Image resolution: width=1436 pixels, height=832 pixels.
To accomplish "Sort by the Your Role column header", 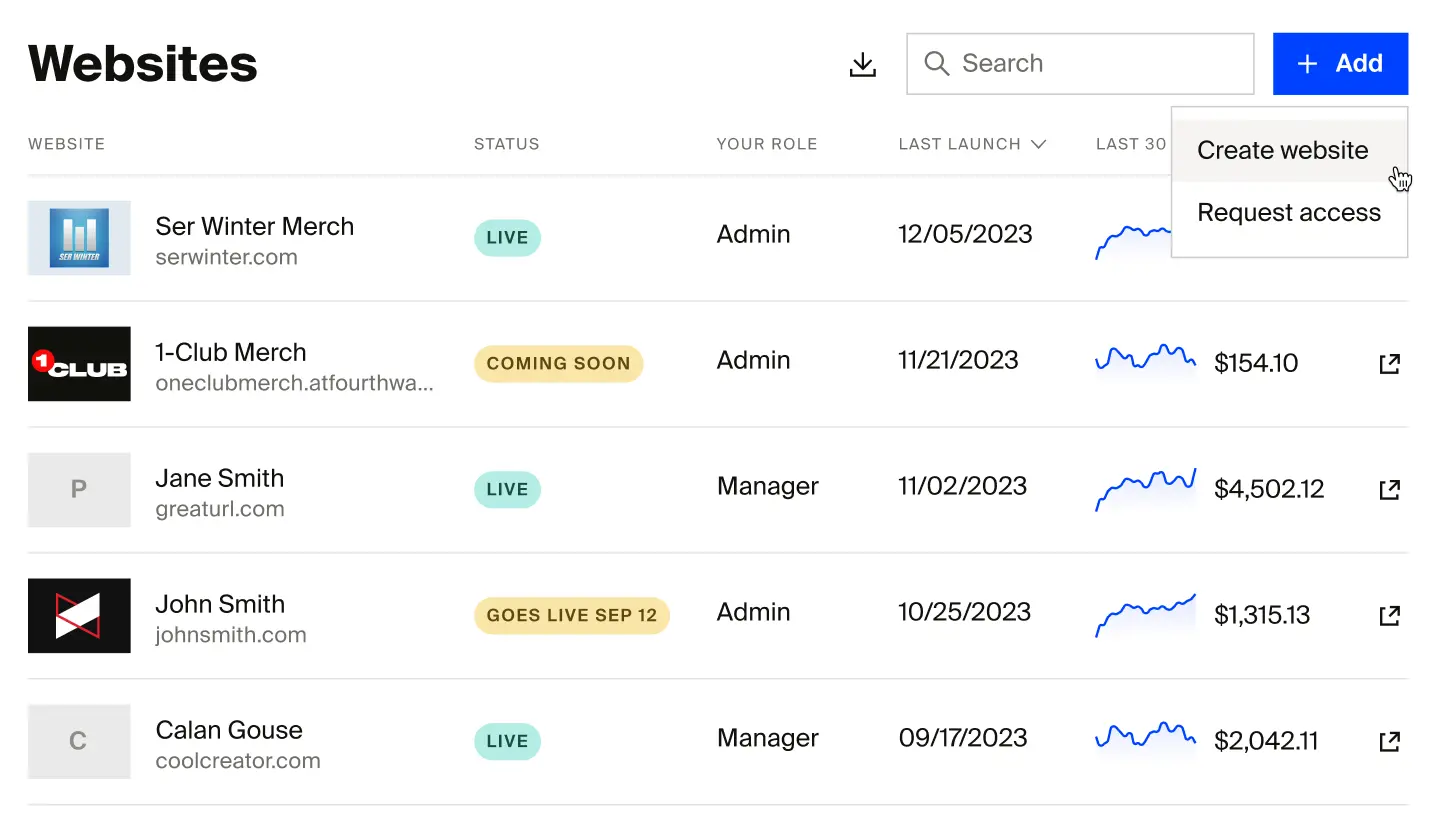I will (766, 143).
